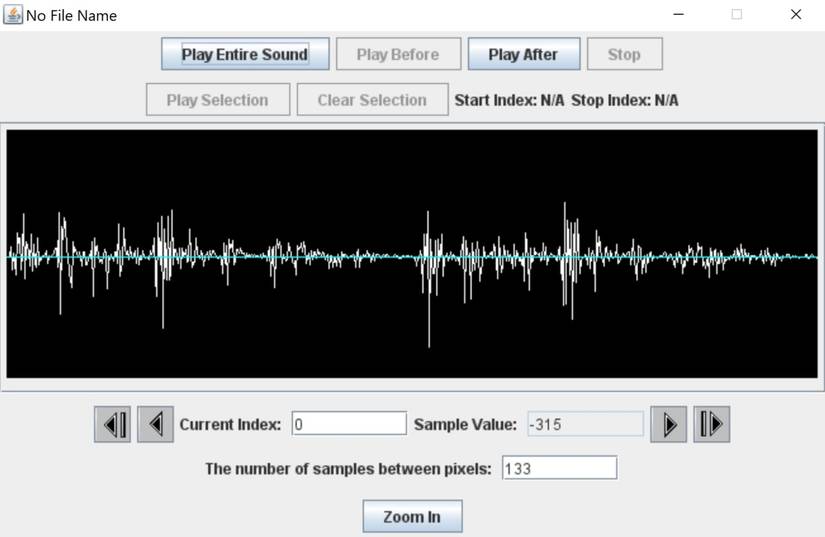825x537 pixels.
Task: Play the entire sound
Action: (245, 54)
